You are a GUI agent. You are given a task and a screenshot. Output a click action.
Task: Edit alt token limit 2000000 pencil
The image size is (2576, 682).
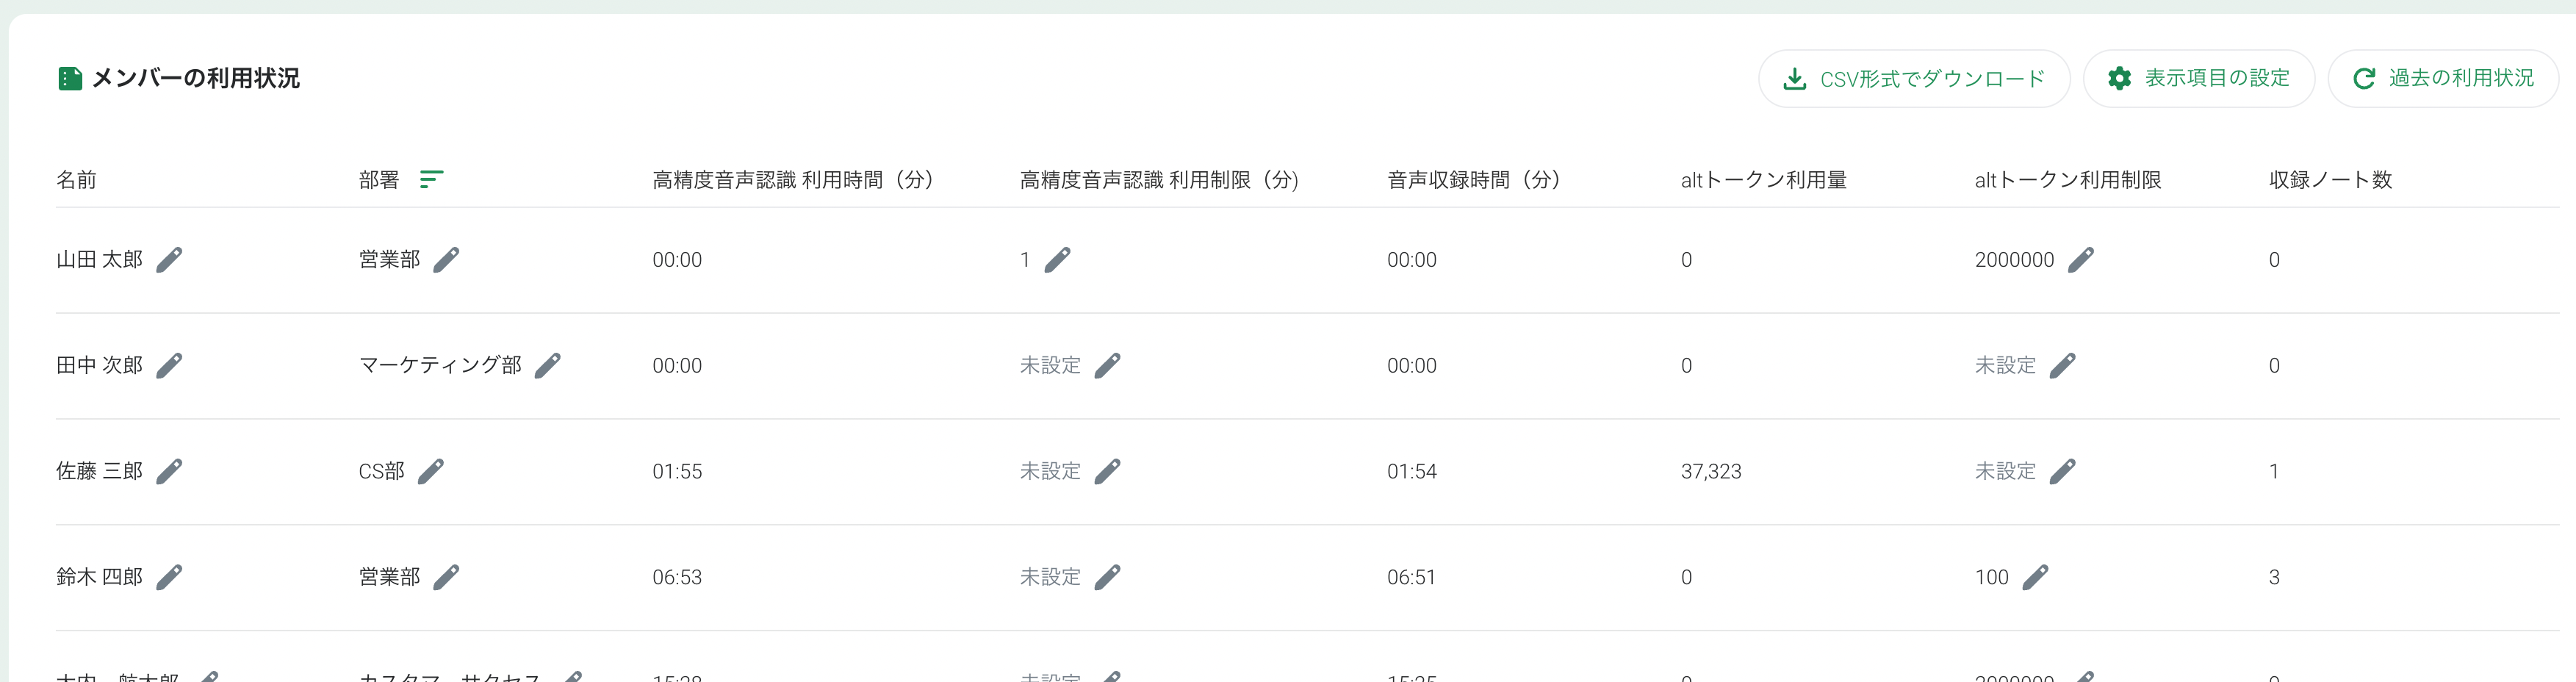coord(2081,260)
